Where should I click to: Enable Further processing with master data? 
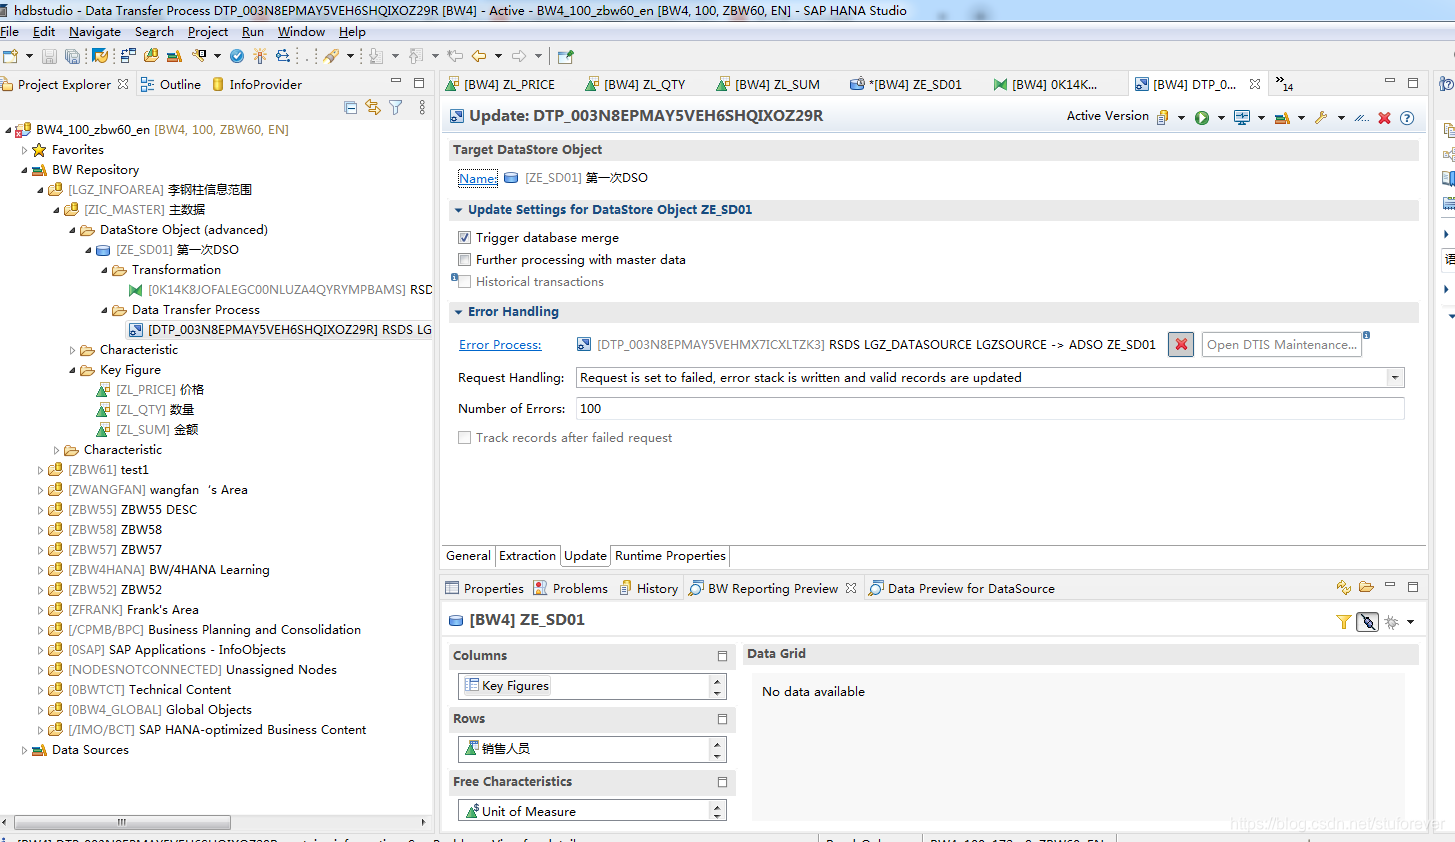click(x=464, y=260)
